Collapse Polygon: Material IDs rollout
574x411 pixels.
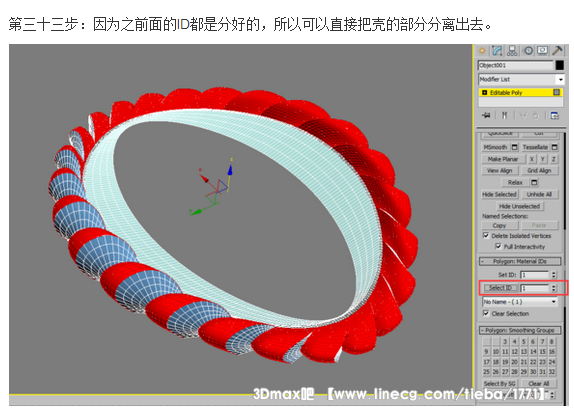coord(520,261)
